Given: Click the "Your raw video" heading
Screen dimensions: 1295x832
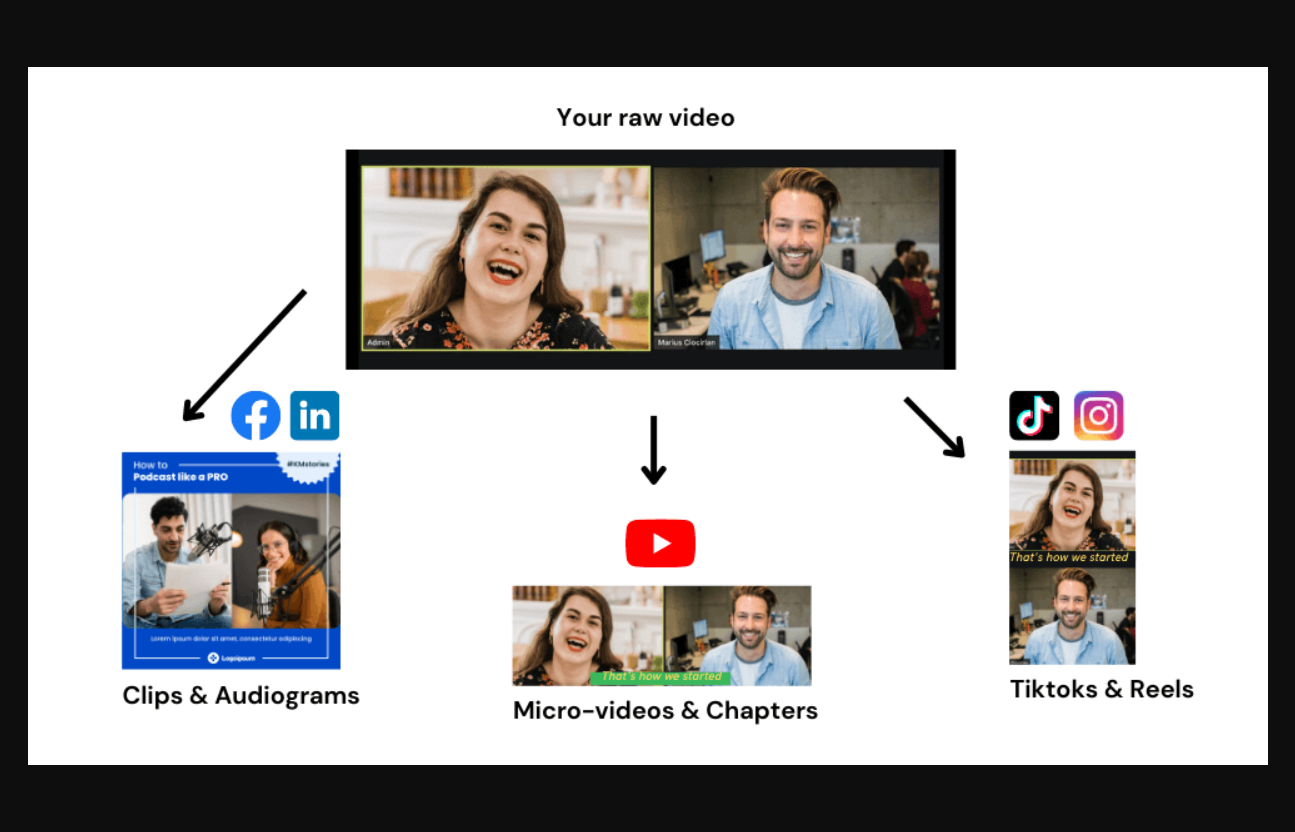Looking at the screenshot, I should [645, 118].
